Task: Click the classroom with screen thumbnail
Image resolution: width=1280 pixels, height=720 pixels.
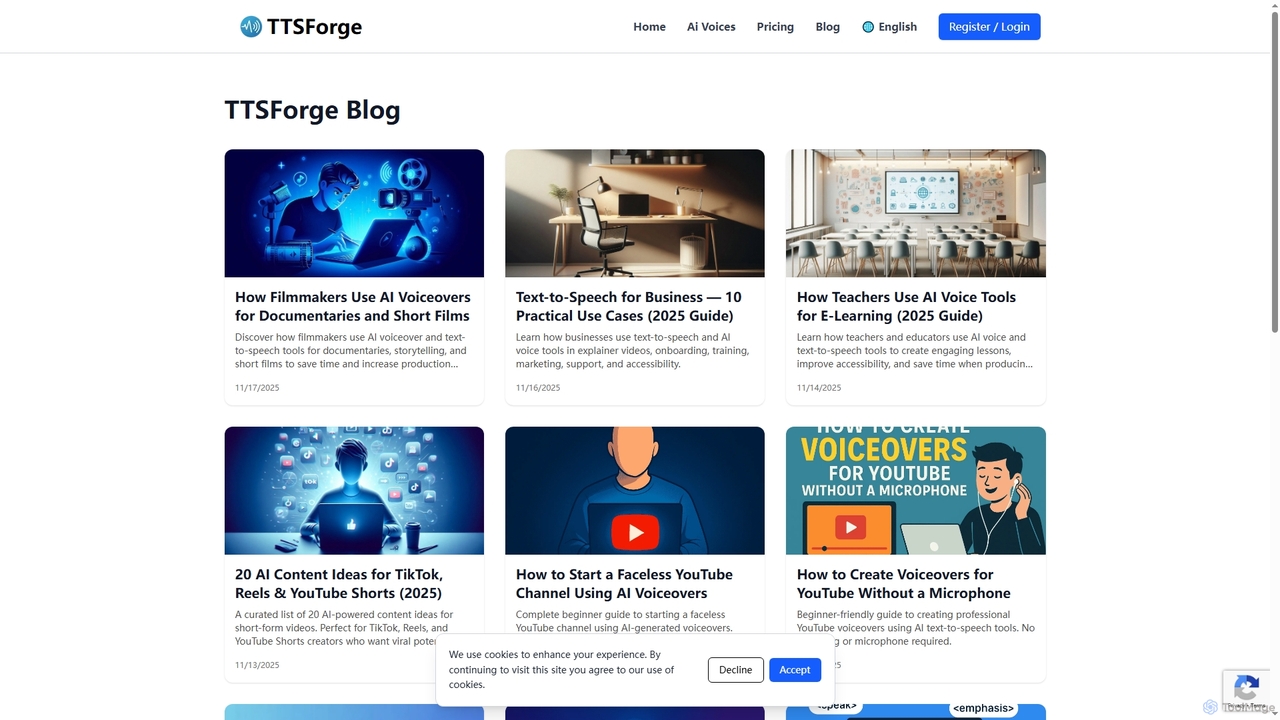Action: (916, 213)
